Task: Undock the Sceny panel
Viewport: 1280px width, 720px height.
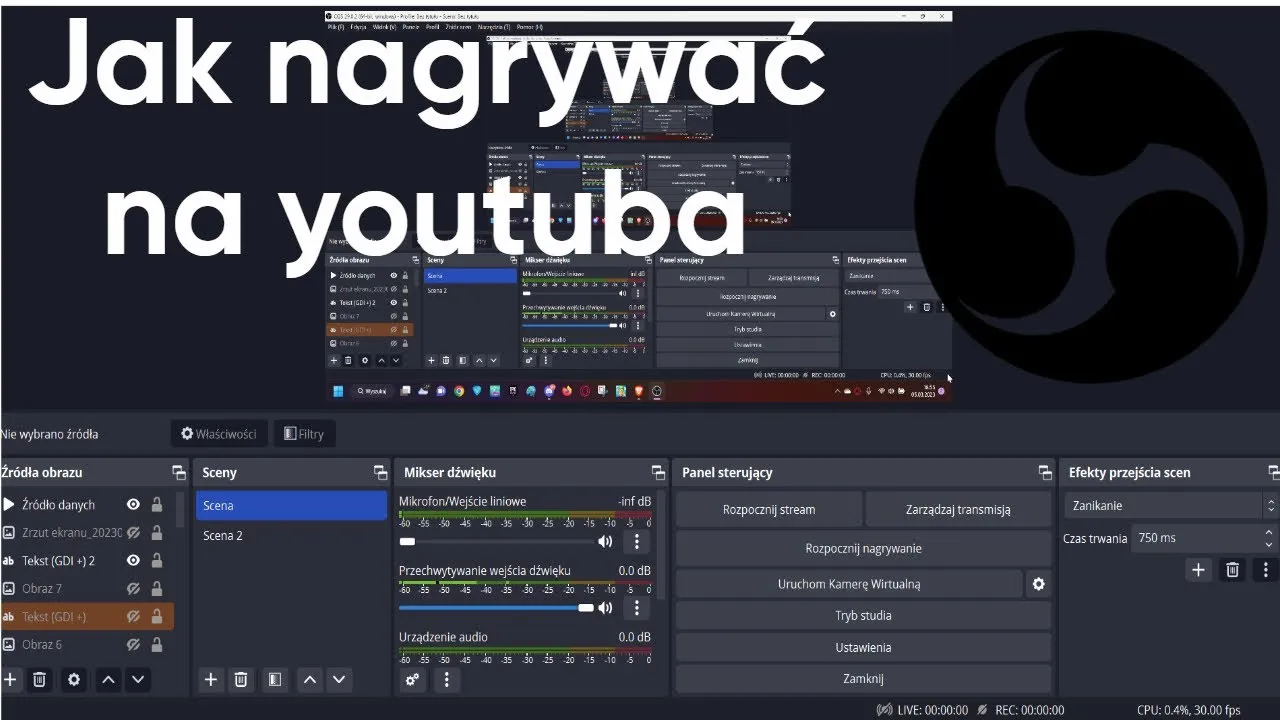Action: 380,472
